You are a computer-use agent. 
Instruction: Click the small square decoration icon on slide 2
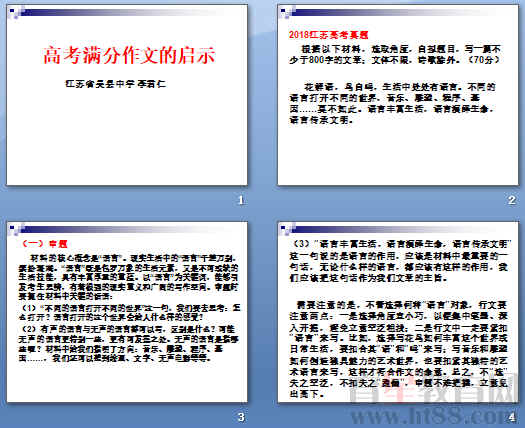tap(285, 13)
